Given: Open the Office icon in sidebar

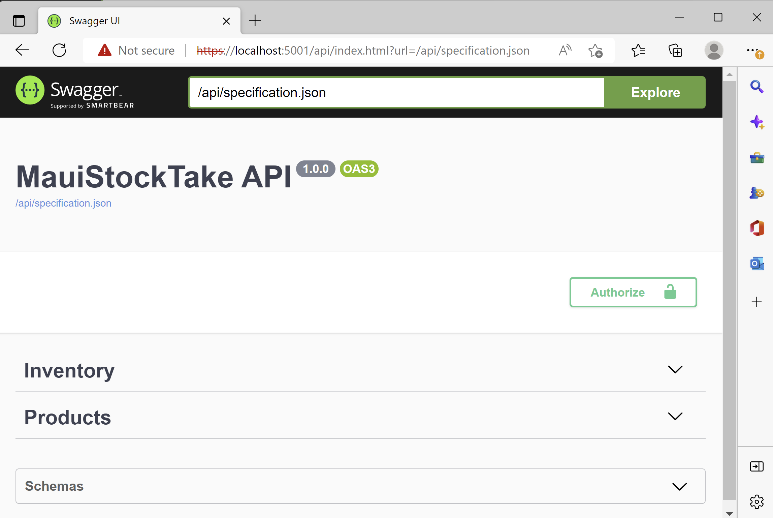Looking at the screenshot, I should click(x=757, y=228).
